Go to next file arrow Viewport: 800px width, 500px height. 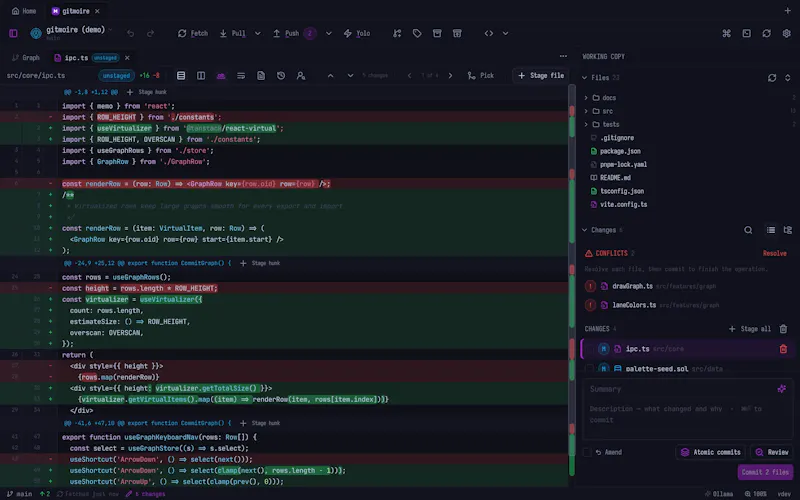pyautogui.click(x=450, y=76)
